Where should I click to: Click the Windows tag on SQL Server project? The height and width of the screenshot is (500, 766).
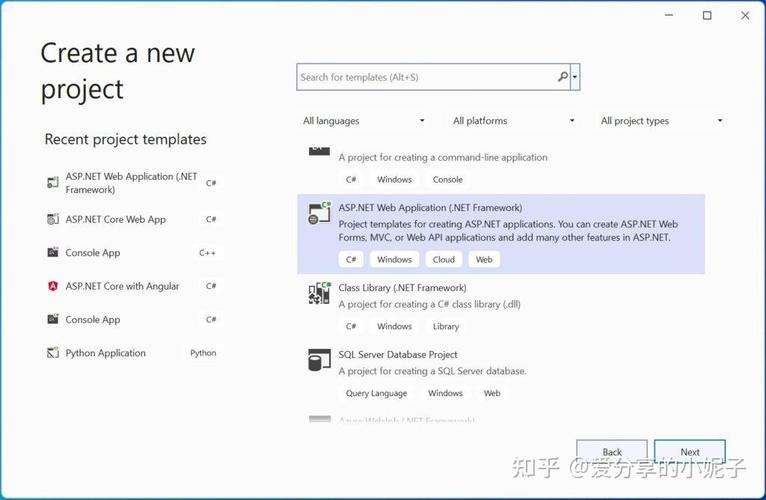tap(445, 393)
